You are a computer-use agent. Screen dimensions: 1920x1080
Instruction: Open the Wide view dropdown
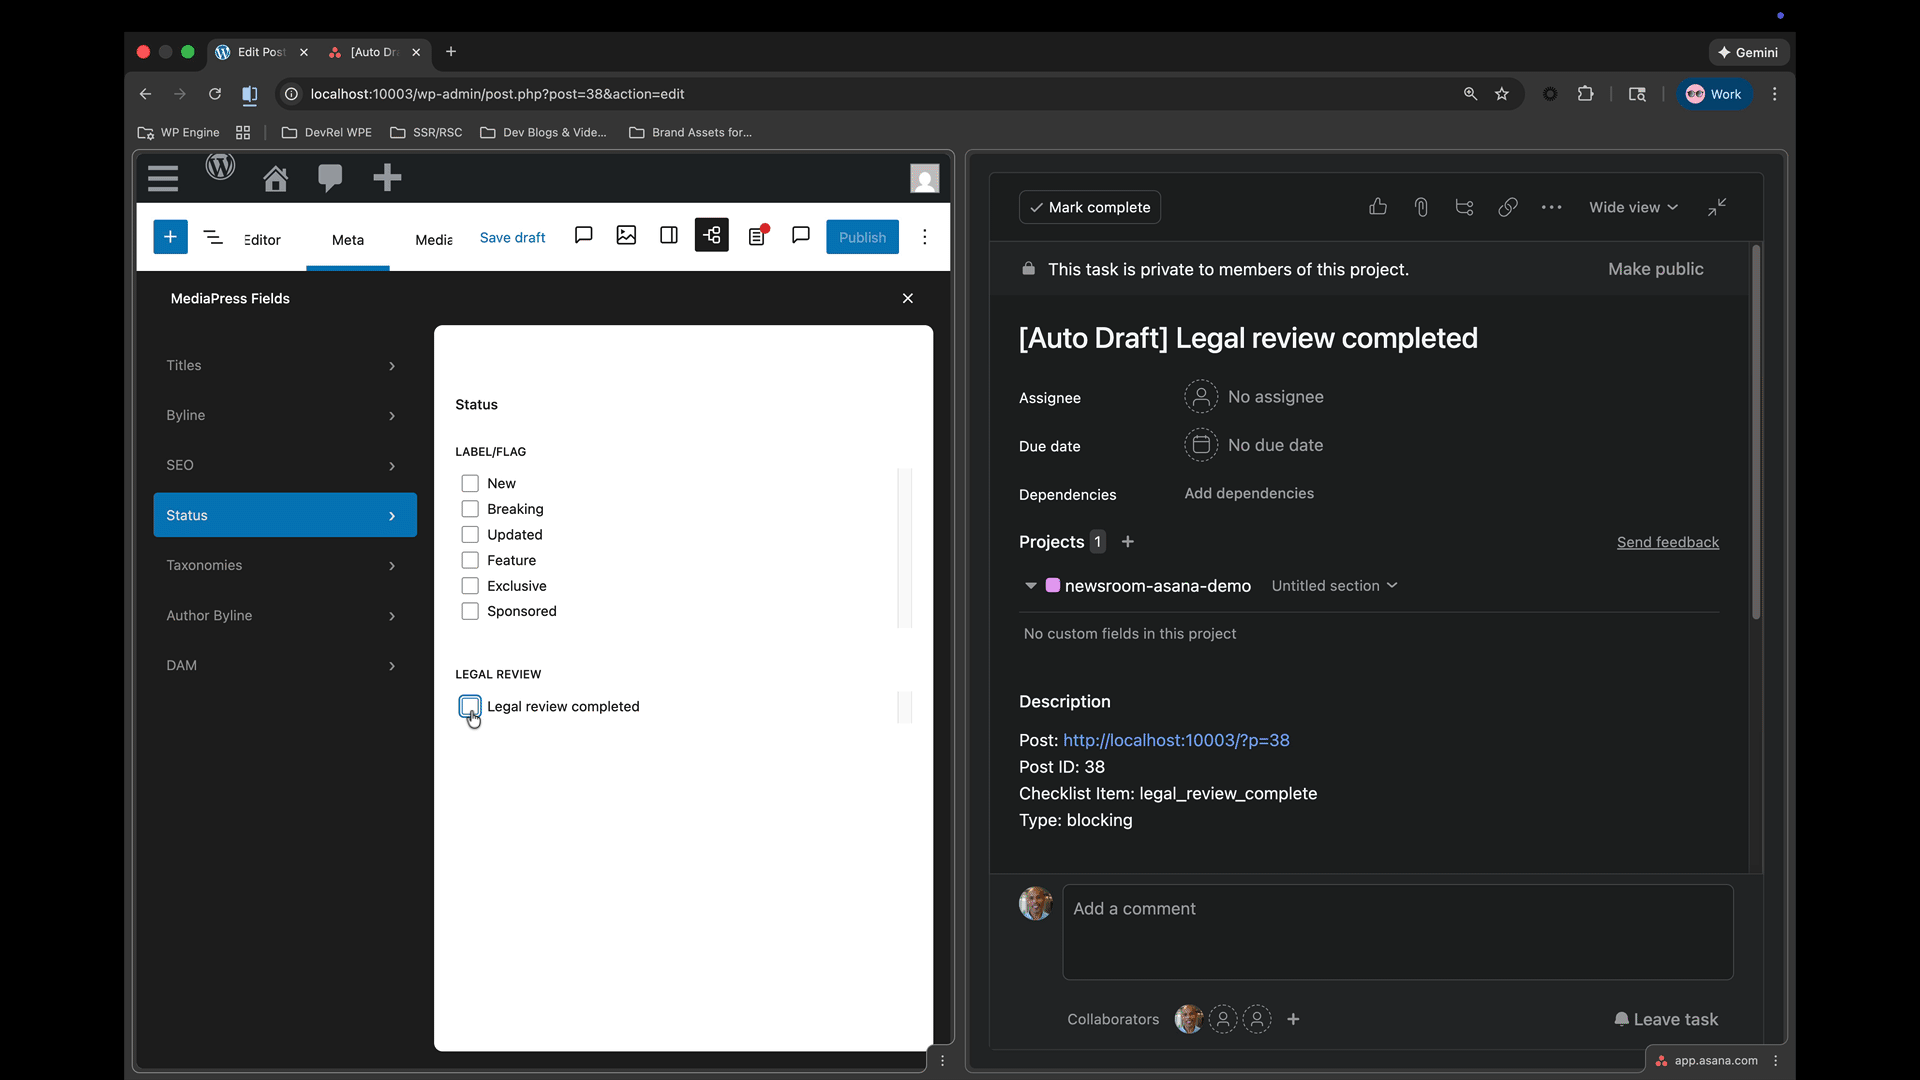[1633, 207]
